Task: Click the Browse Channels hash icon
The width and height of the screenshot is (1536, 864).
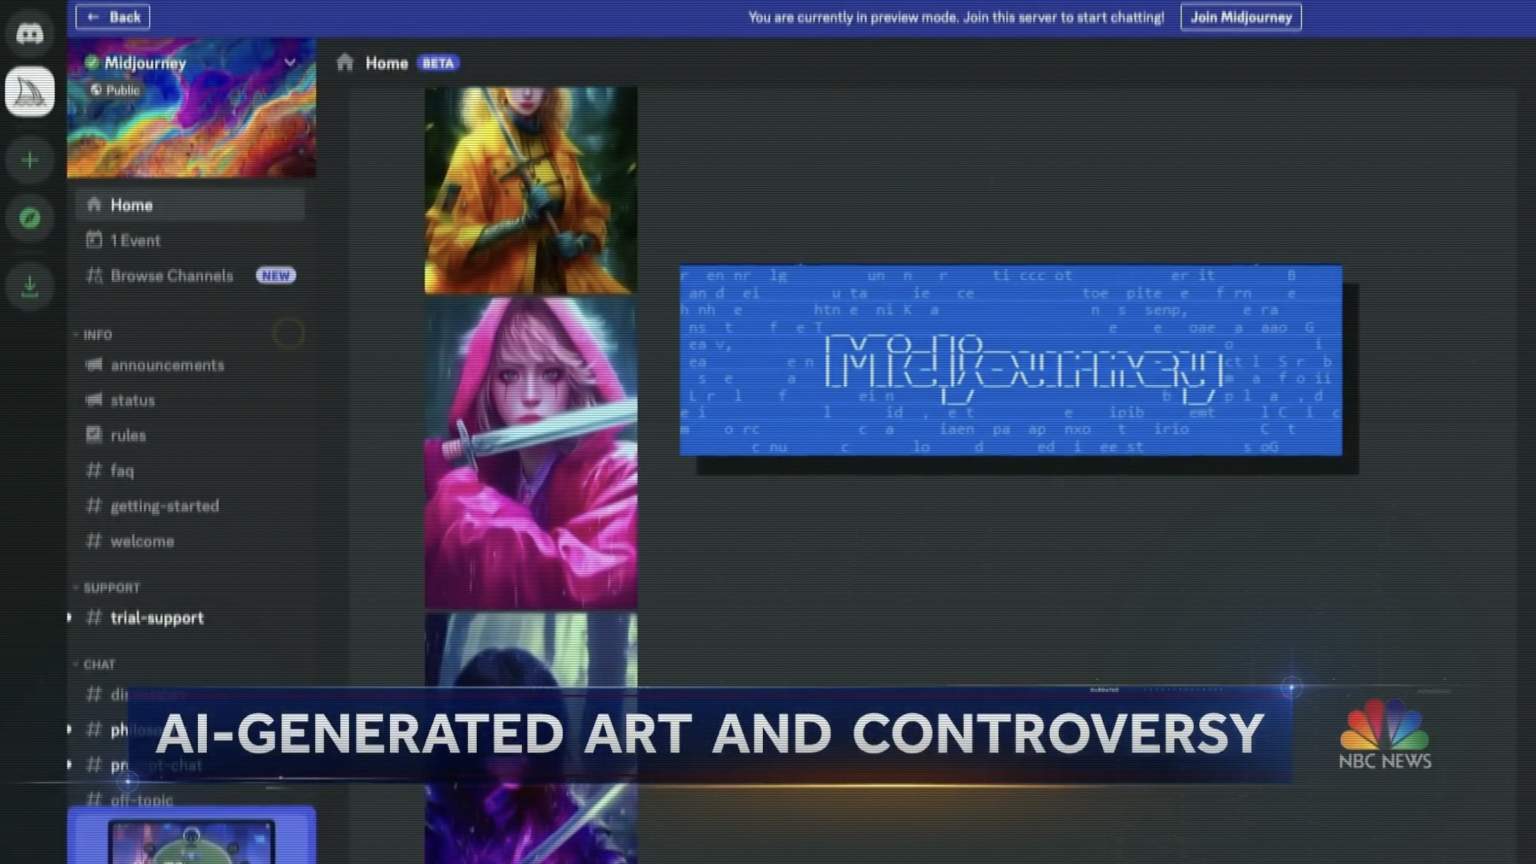Action: pos(94,276)
